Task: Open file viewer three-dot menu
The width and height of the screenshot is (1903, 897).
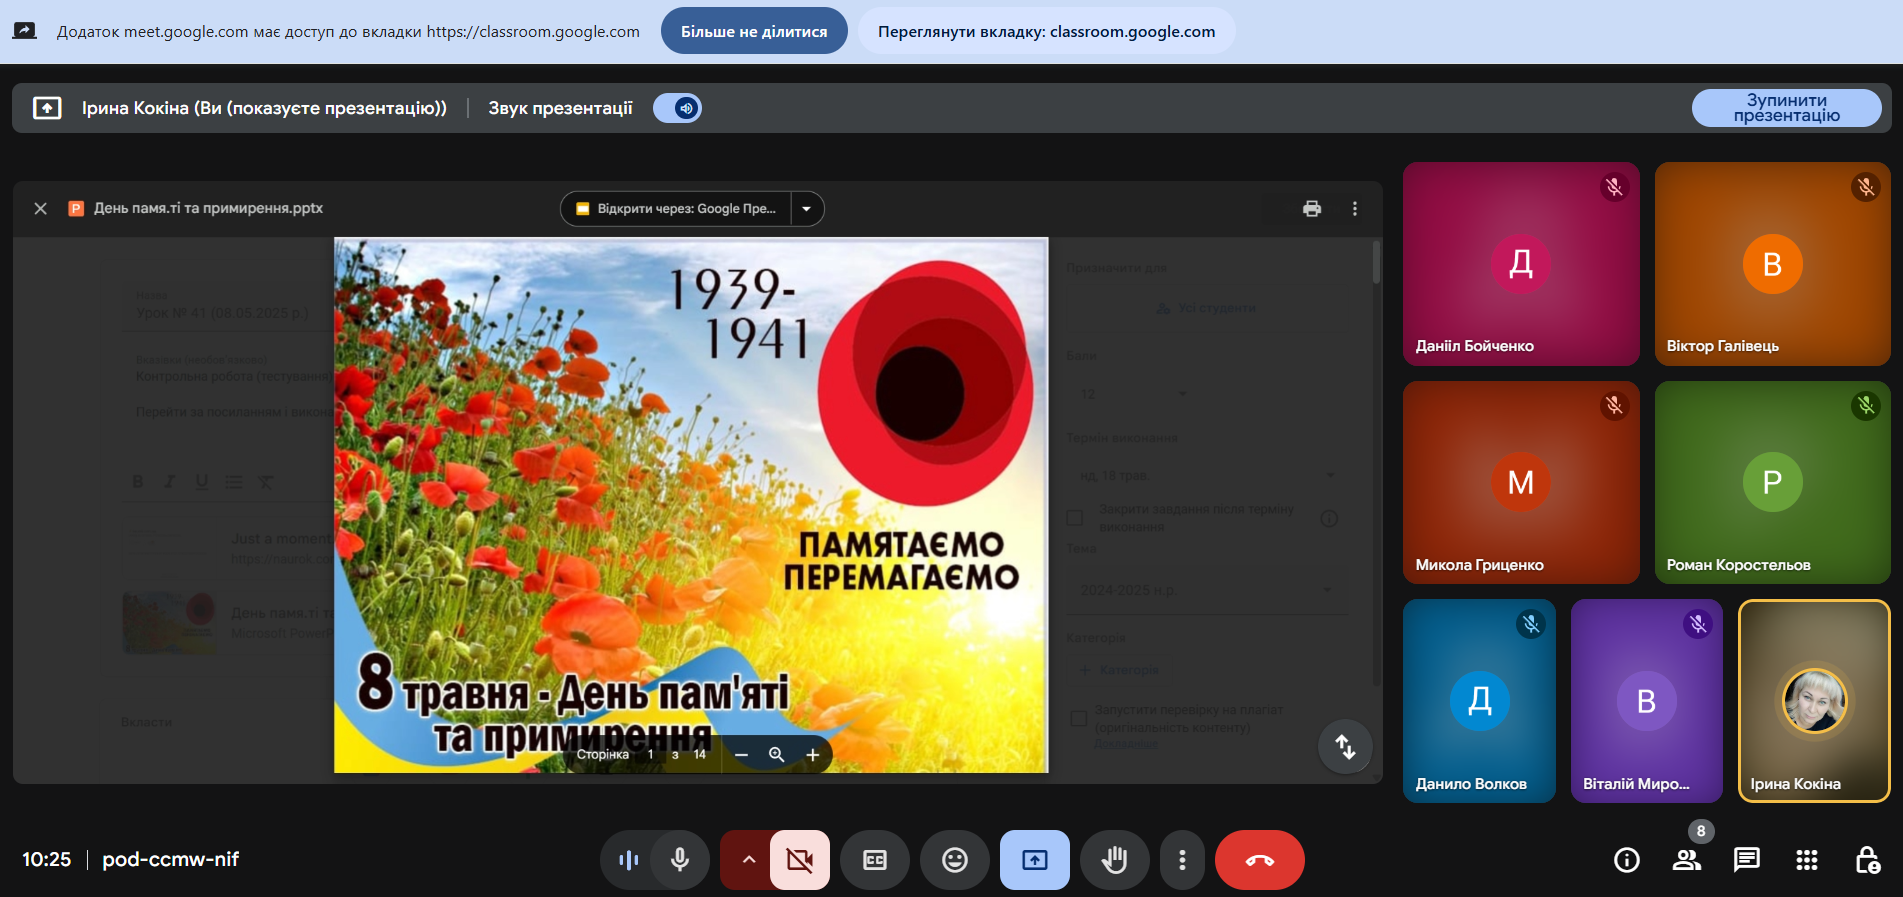Action: [1355, 208]
